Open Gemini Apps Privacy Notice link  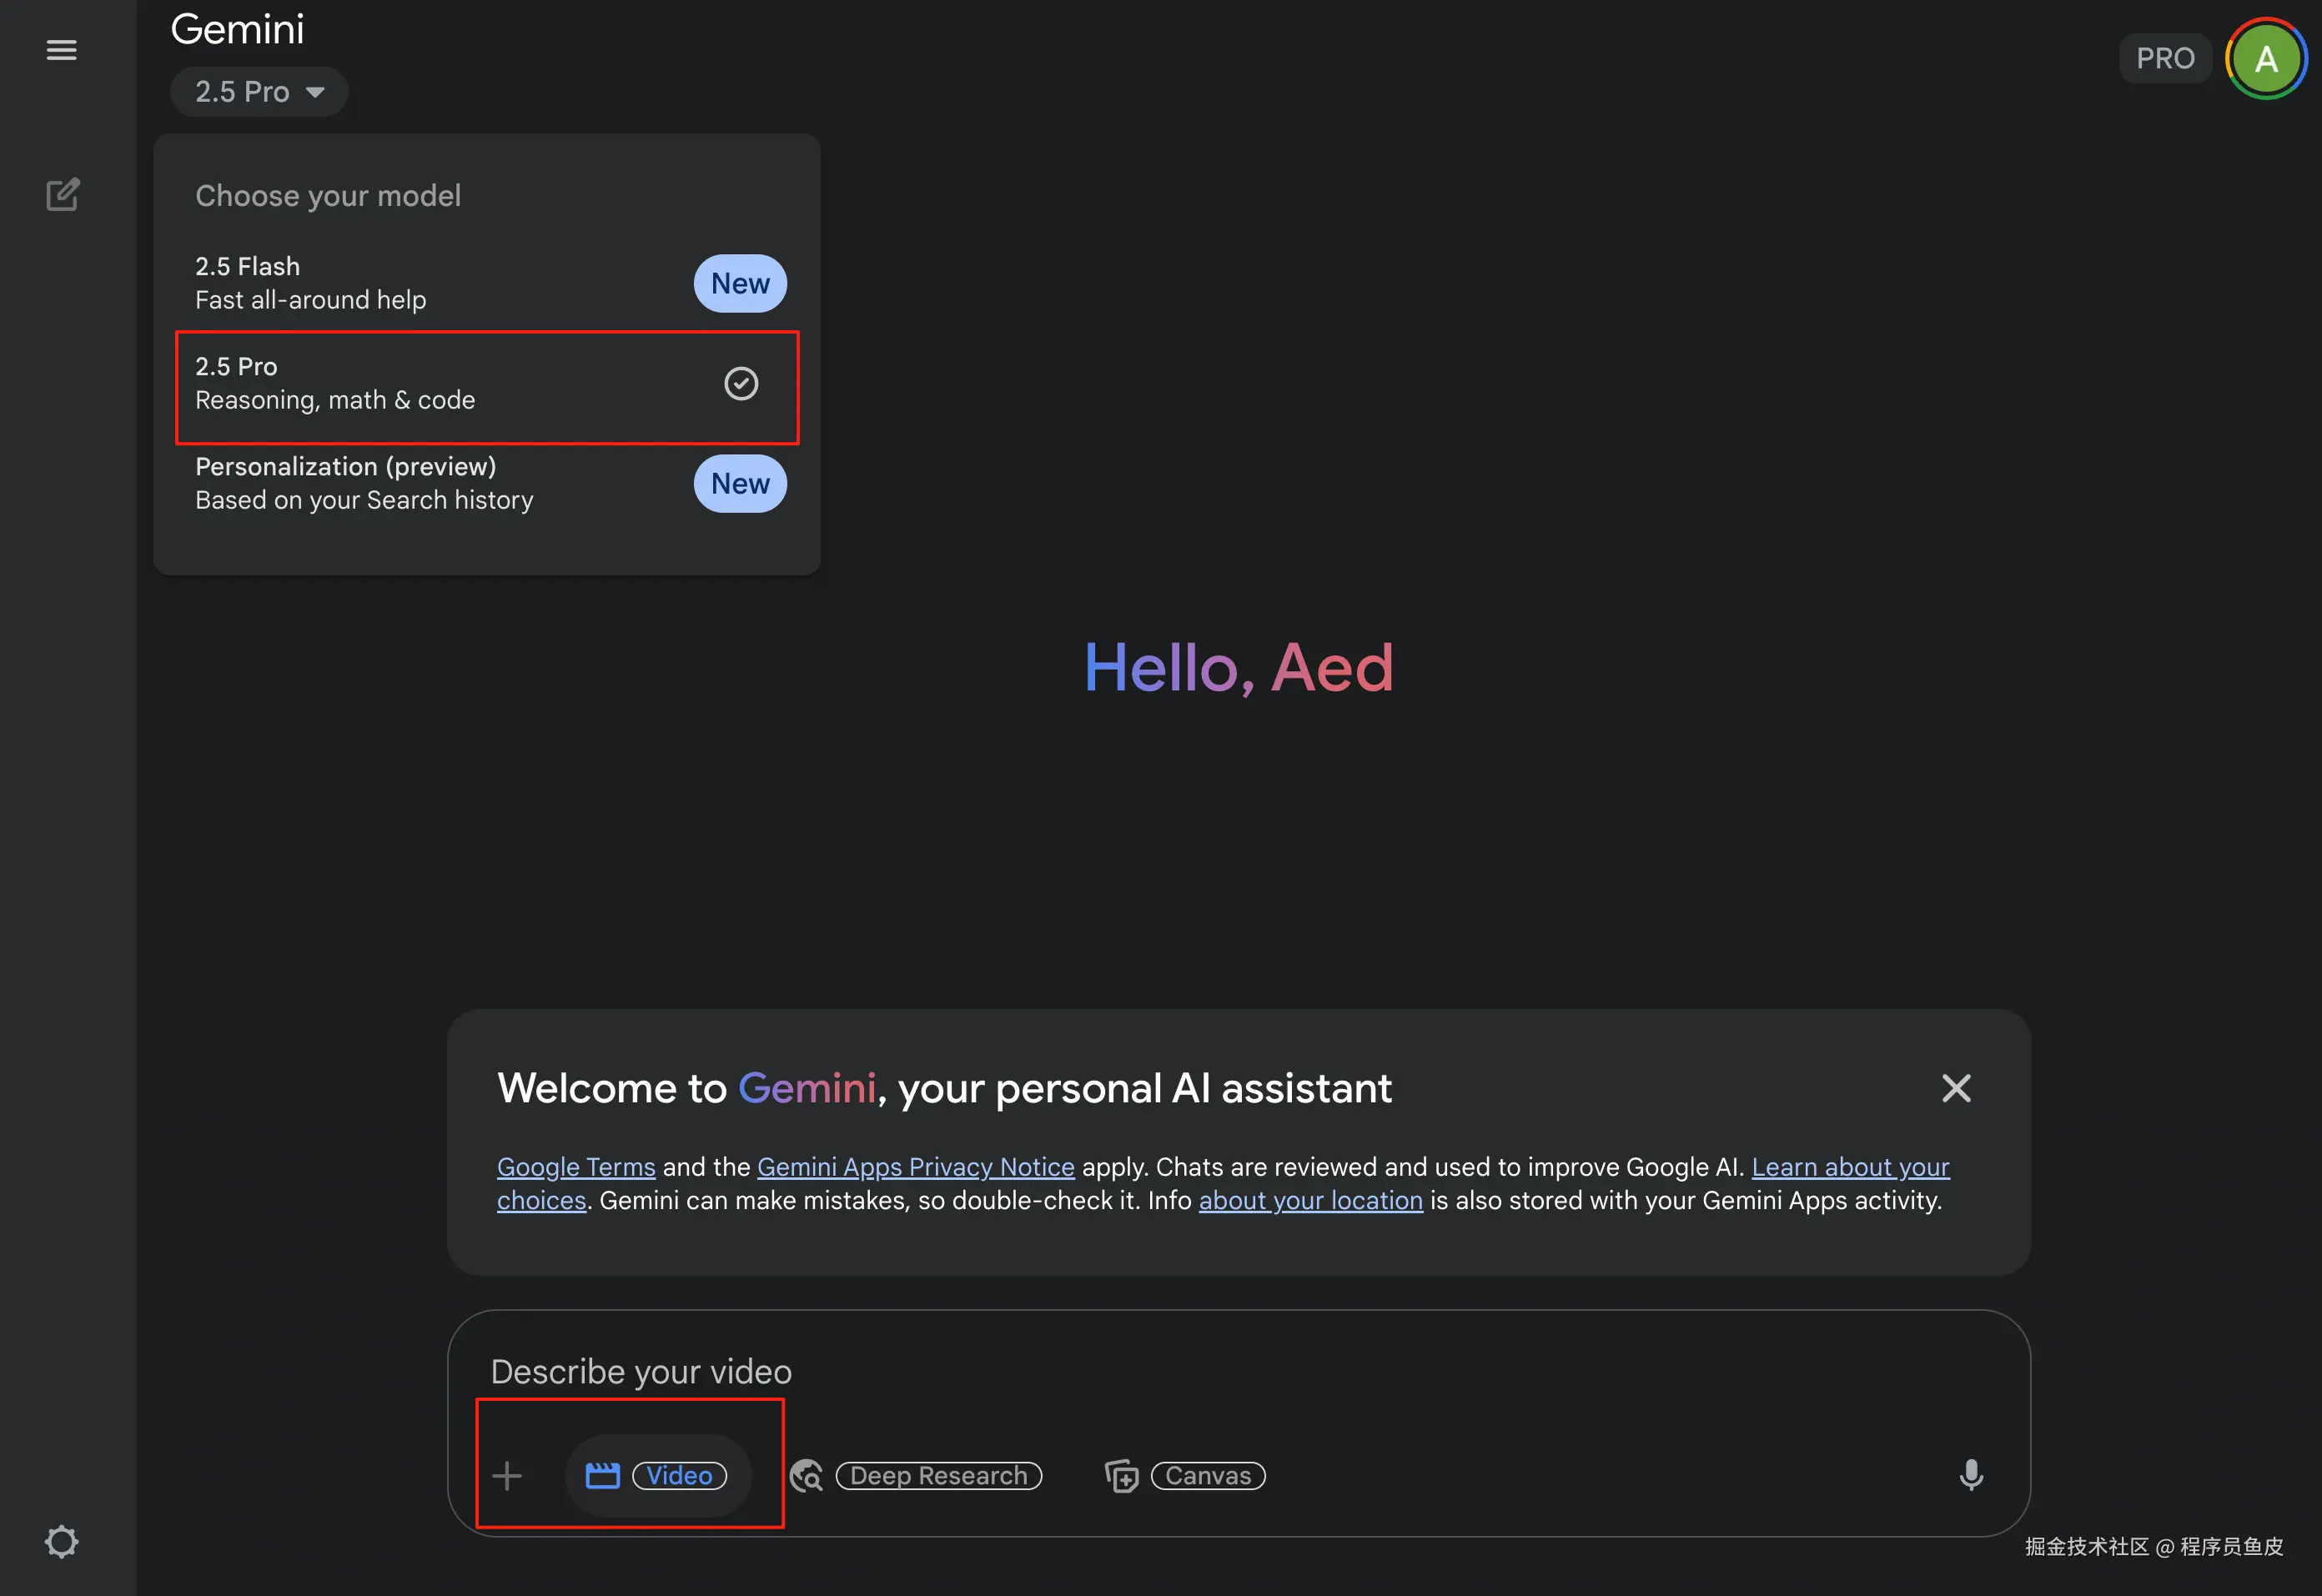[915, 1166]
